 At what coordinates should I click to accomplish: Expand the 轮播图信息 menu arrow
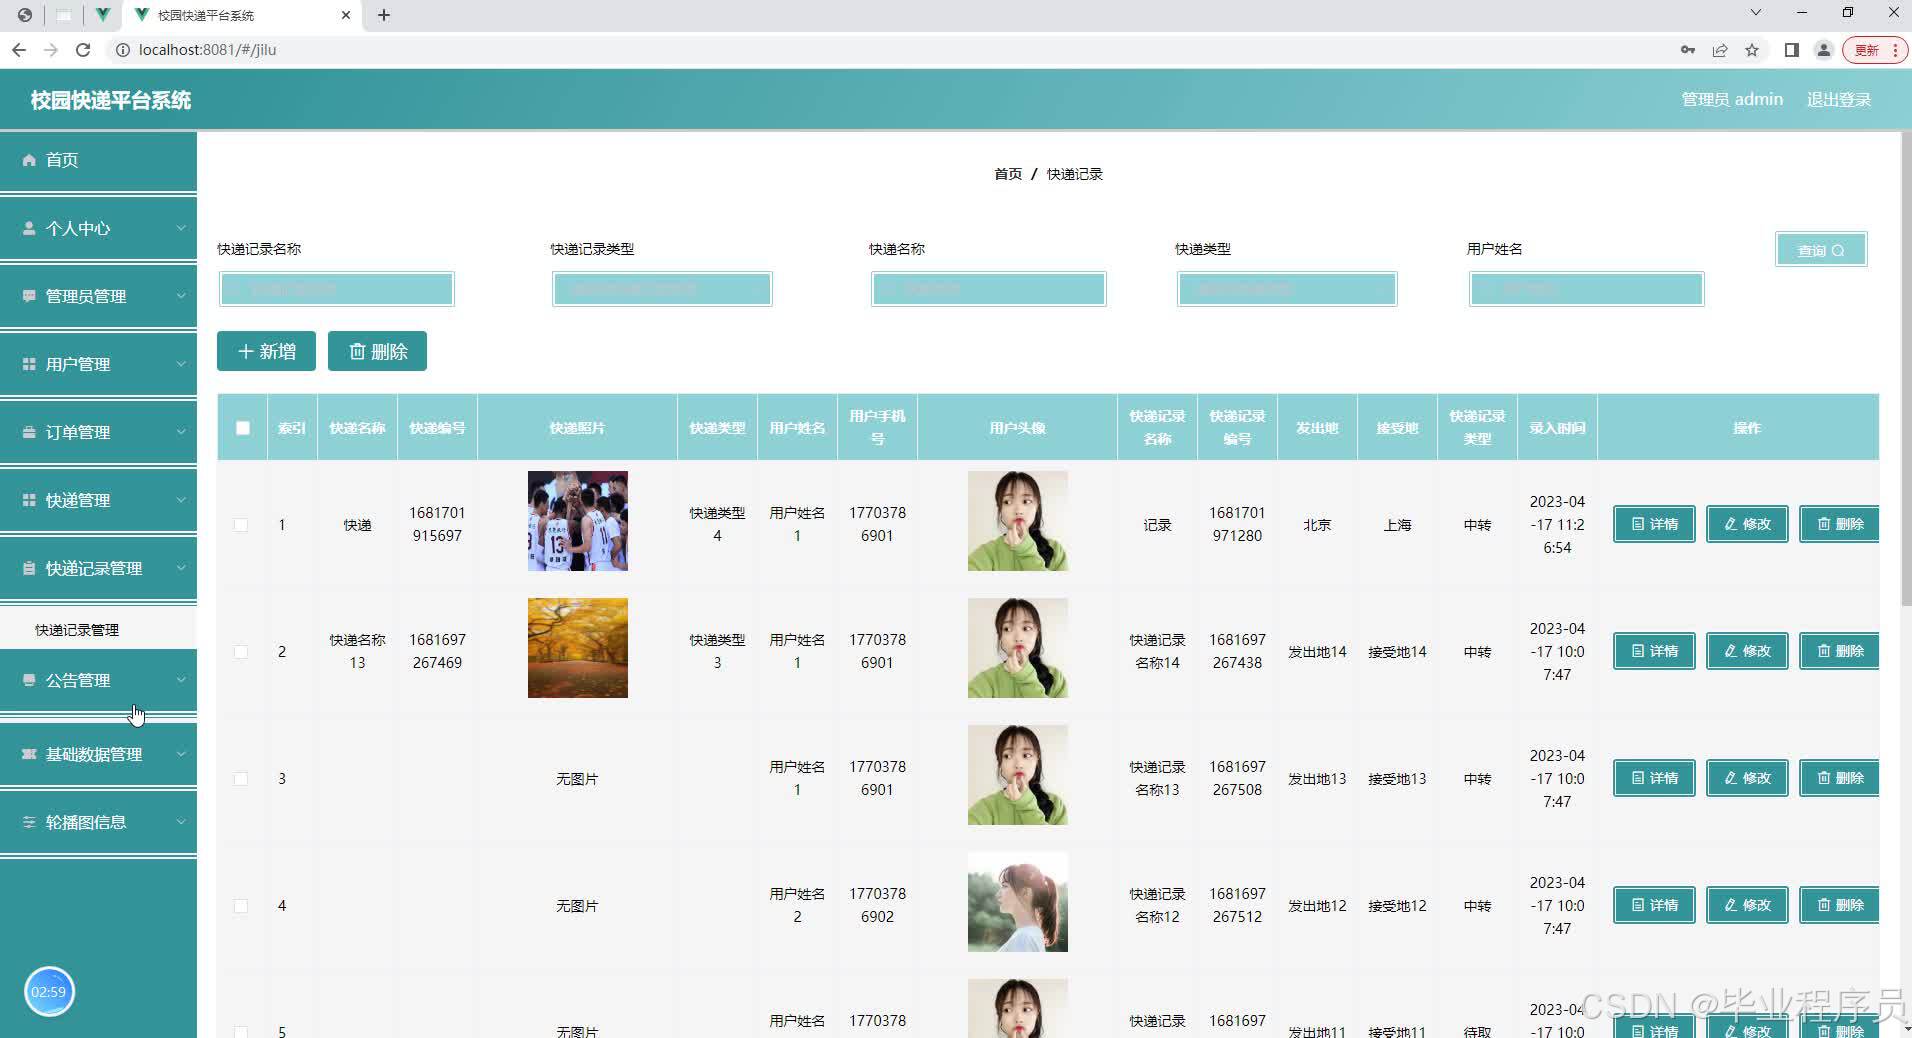coord(181,822)
